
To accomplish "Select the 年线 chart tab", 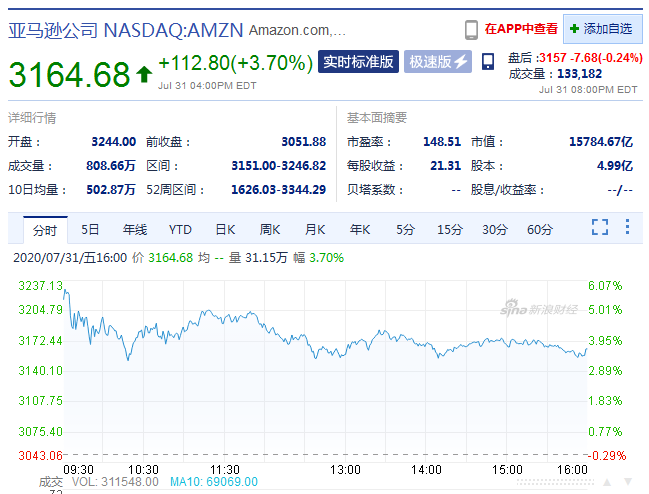I will (135, 230).
